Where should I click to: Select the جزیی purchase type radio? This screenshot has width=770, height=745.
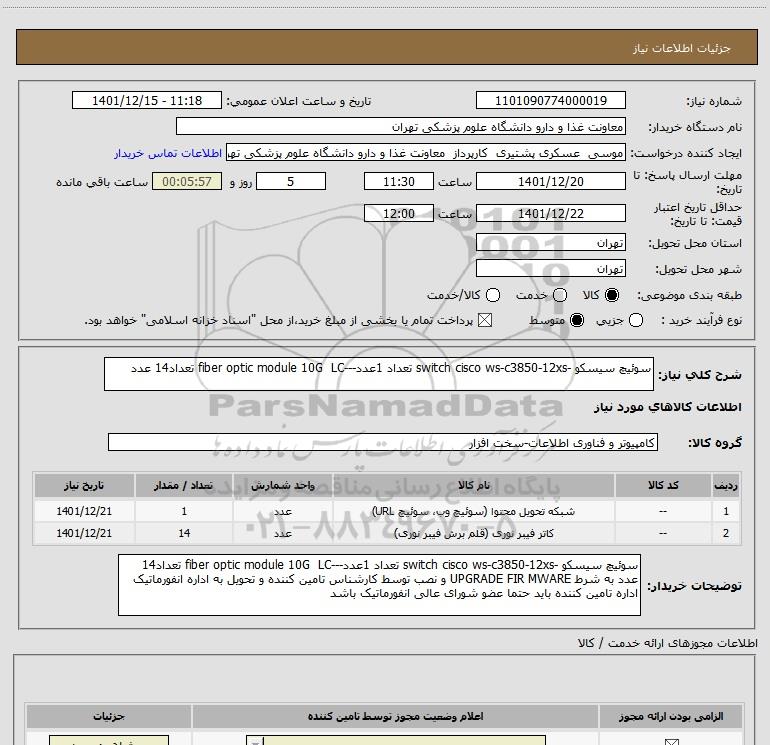(635, 320)
